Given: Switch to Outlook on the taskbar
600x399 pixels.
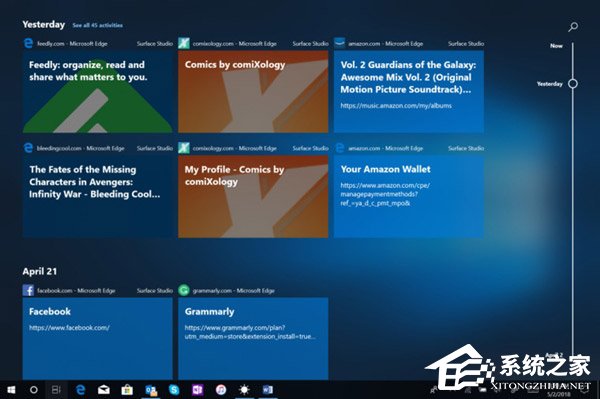Looking at the screenshot, I should [151, 390].
